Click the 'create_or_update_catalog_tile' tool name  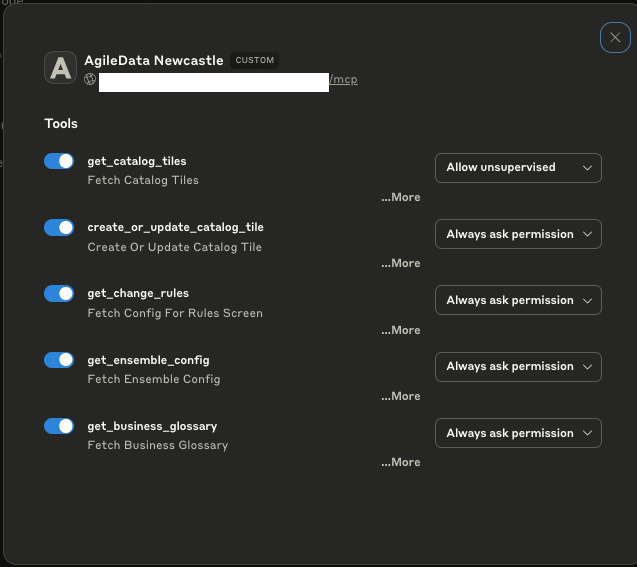pyautogui.click(x=176, y=227)
